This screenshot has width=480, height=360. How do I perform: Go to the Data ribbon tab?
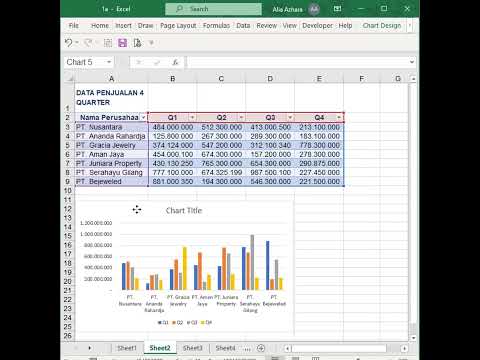tap(243, 26)
